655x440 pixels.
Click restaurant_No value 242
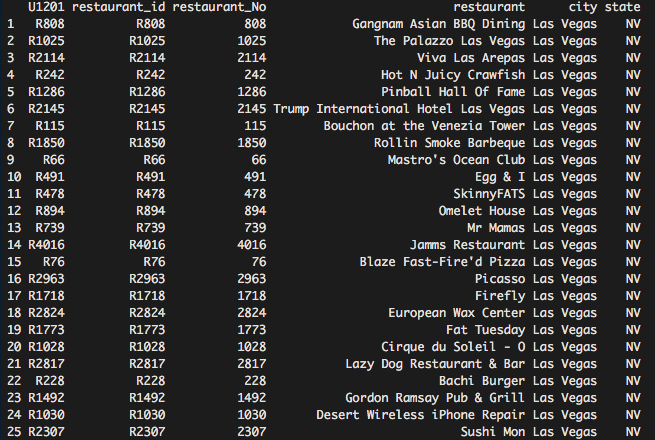click(255, 75)
